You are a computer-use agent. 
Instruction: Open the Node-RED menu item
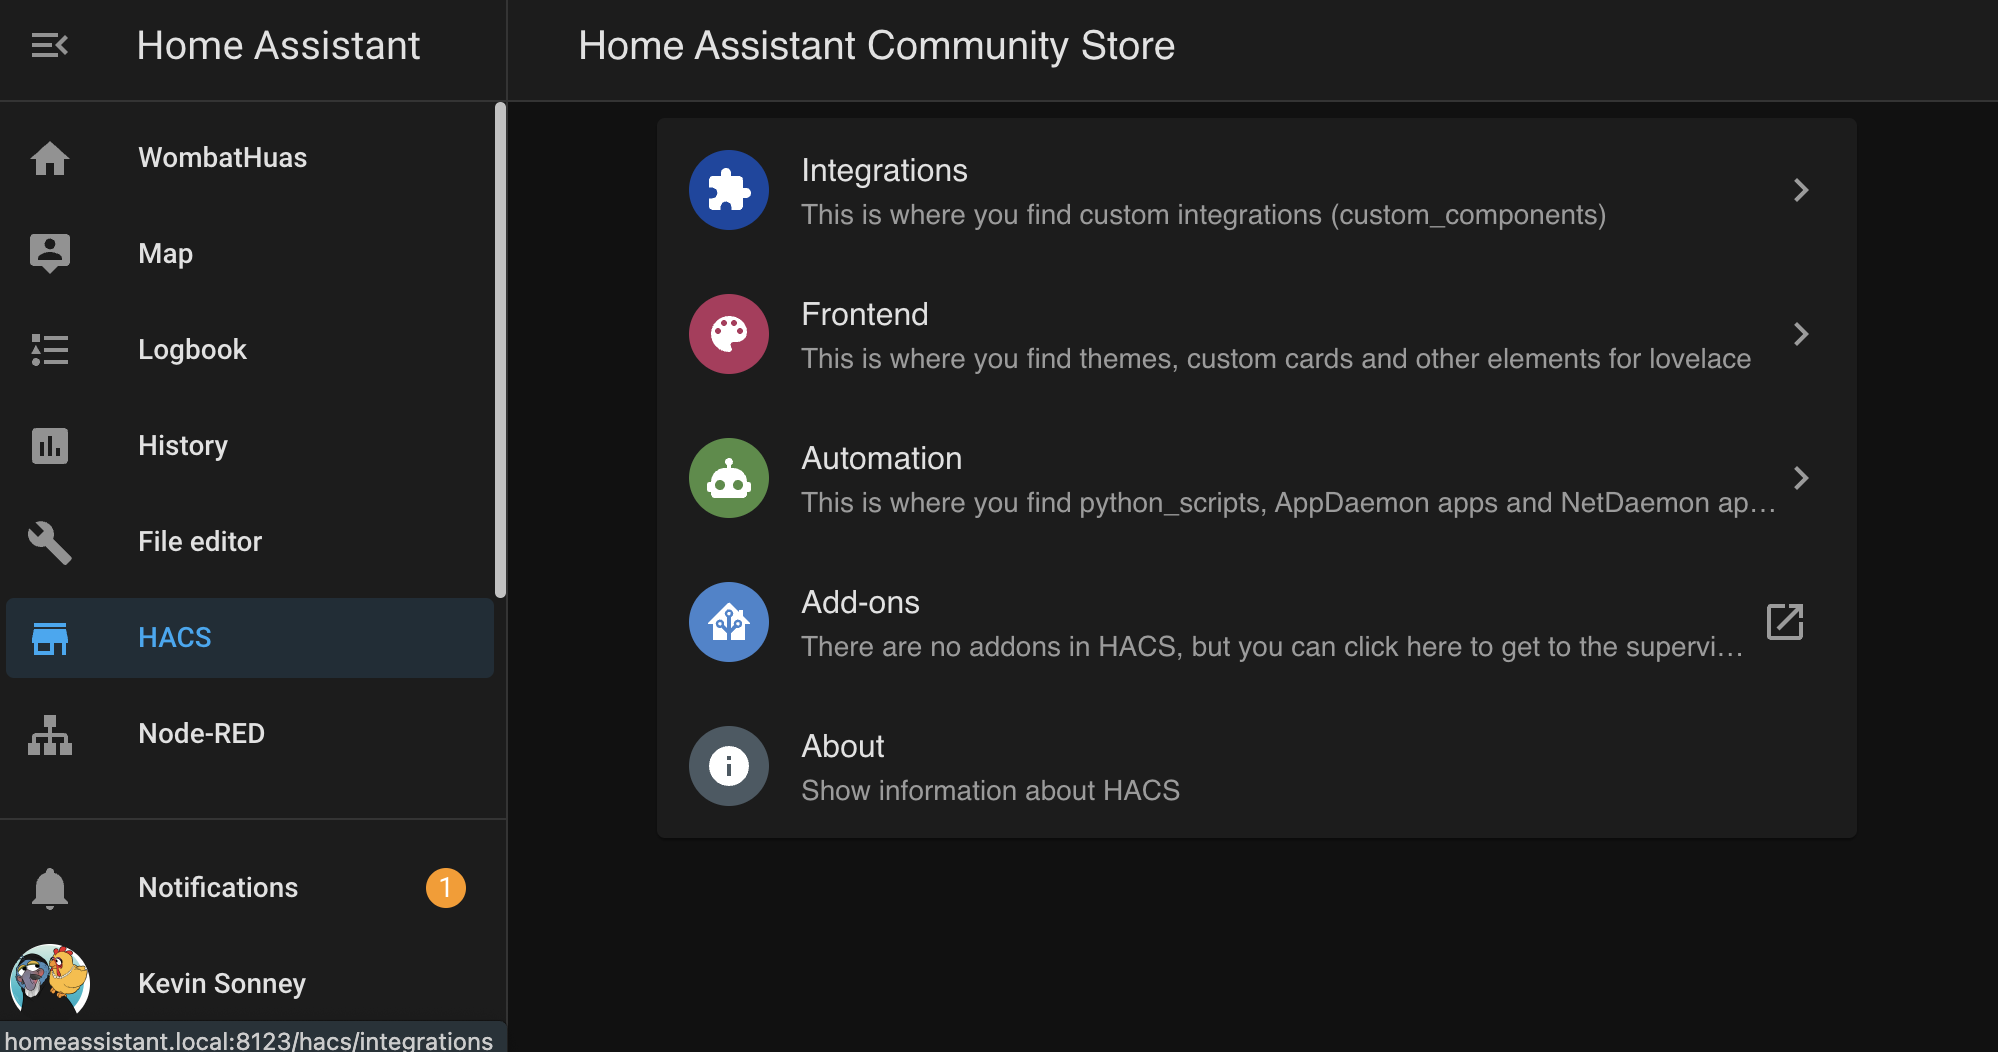pos(250,734)
